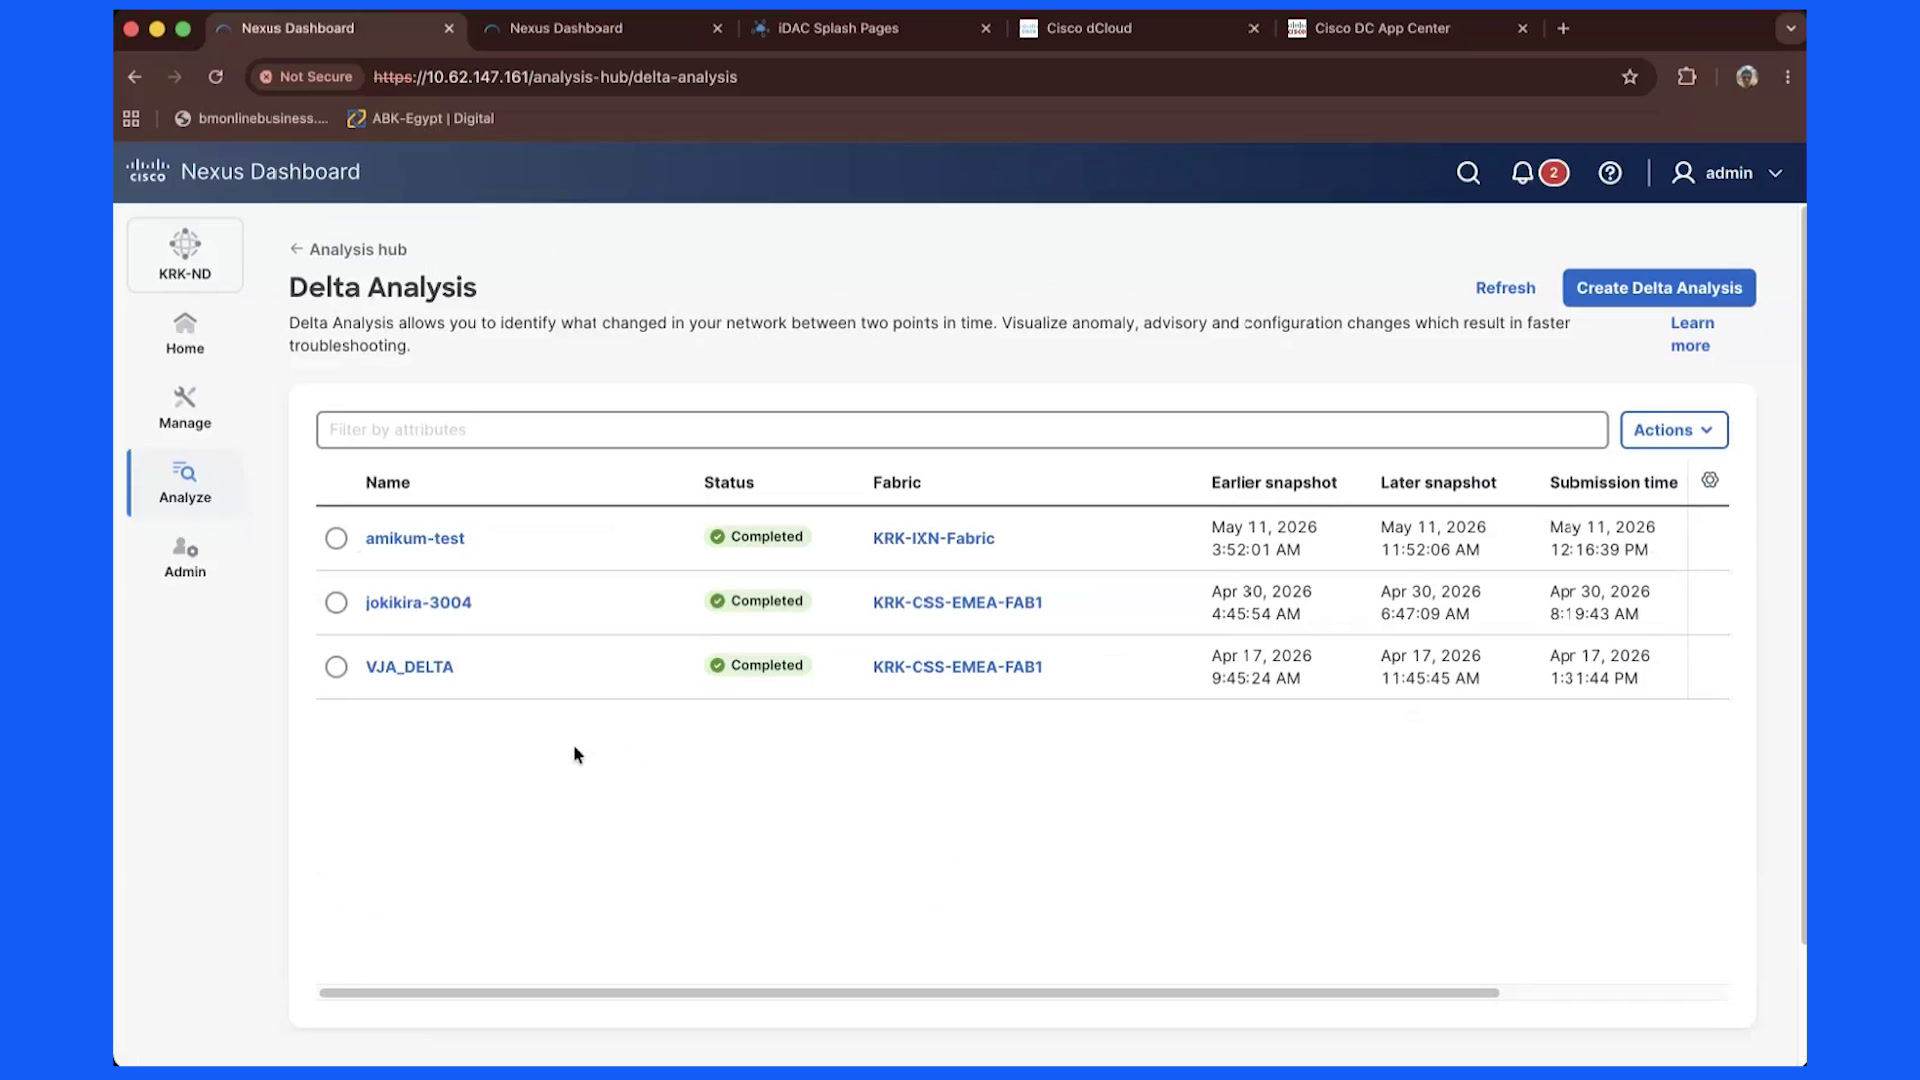
Task: Open the Learn more link
Action: coord(1692,335)
